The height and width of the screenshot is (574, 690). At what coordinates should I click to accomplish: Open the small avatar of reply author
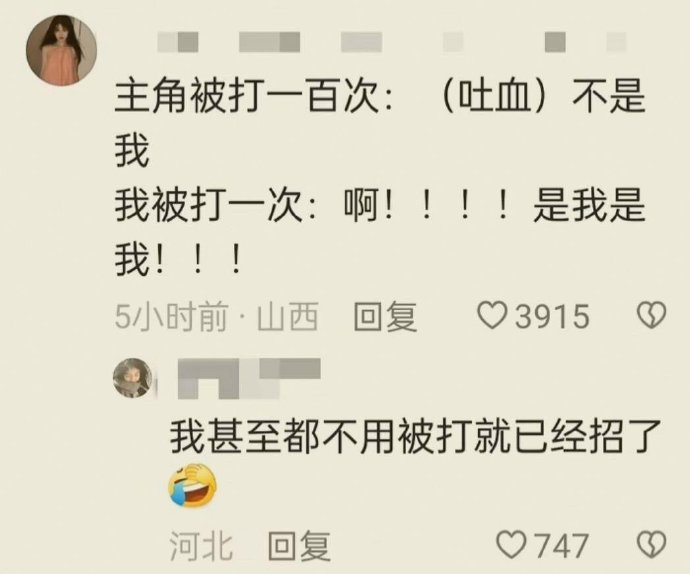point(132,378)
